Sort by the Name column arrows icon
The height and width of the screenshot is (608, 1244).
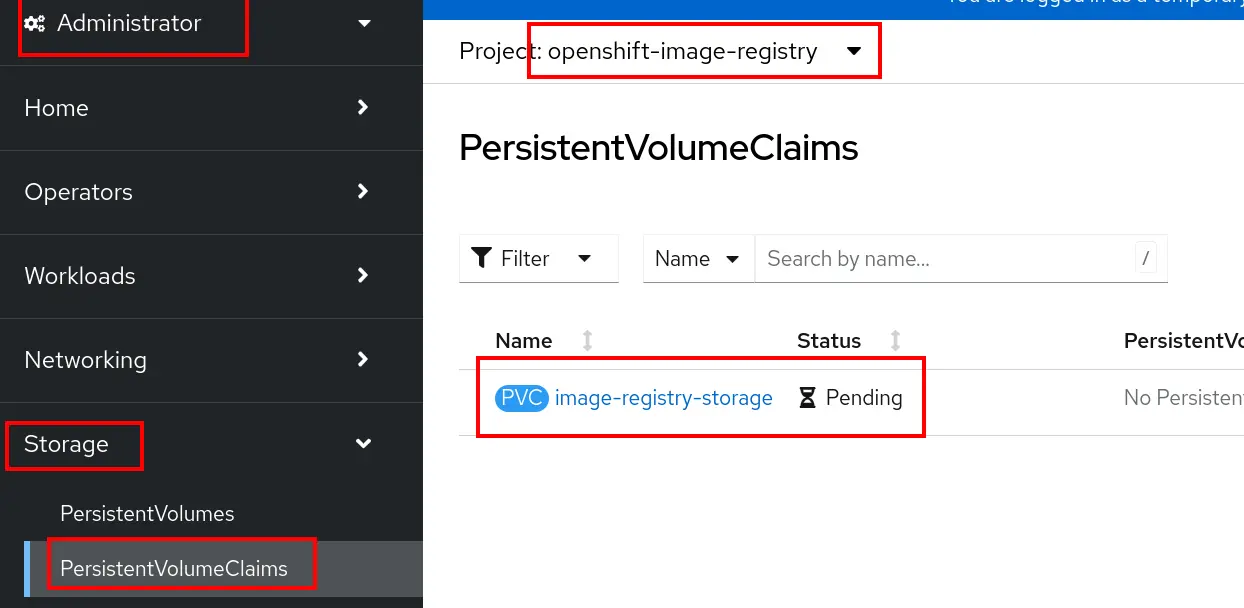[588, 341]
